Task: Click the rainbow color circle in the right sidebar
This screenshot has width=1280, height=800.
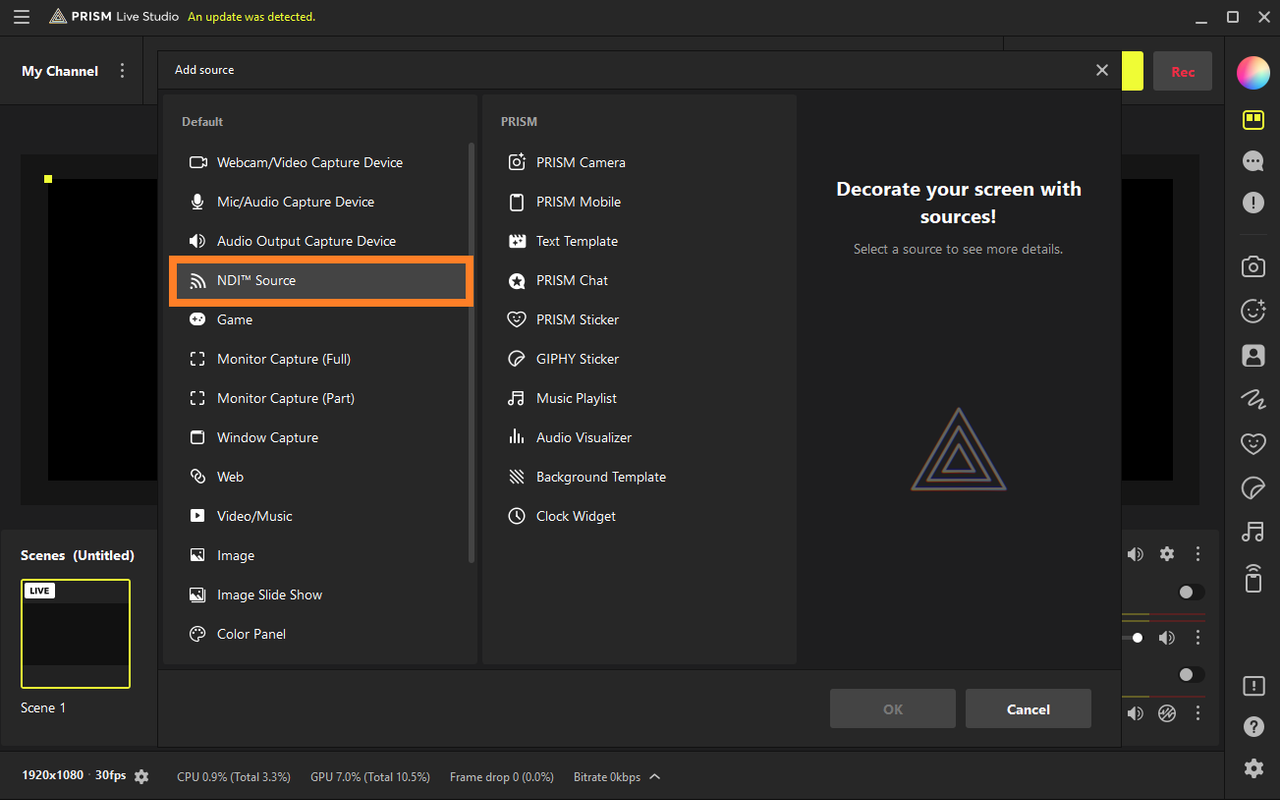Action: click(x=1253, y=73)
